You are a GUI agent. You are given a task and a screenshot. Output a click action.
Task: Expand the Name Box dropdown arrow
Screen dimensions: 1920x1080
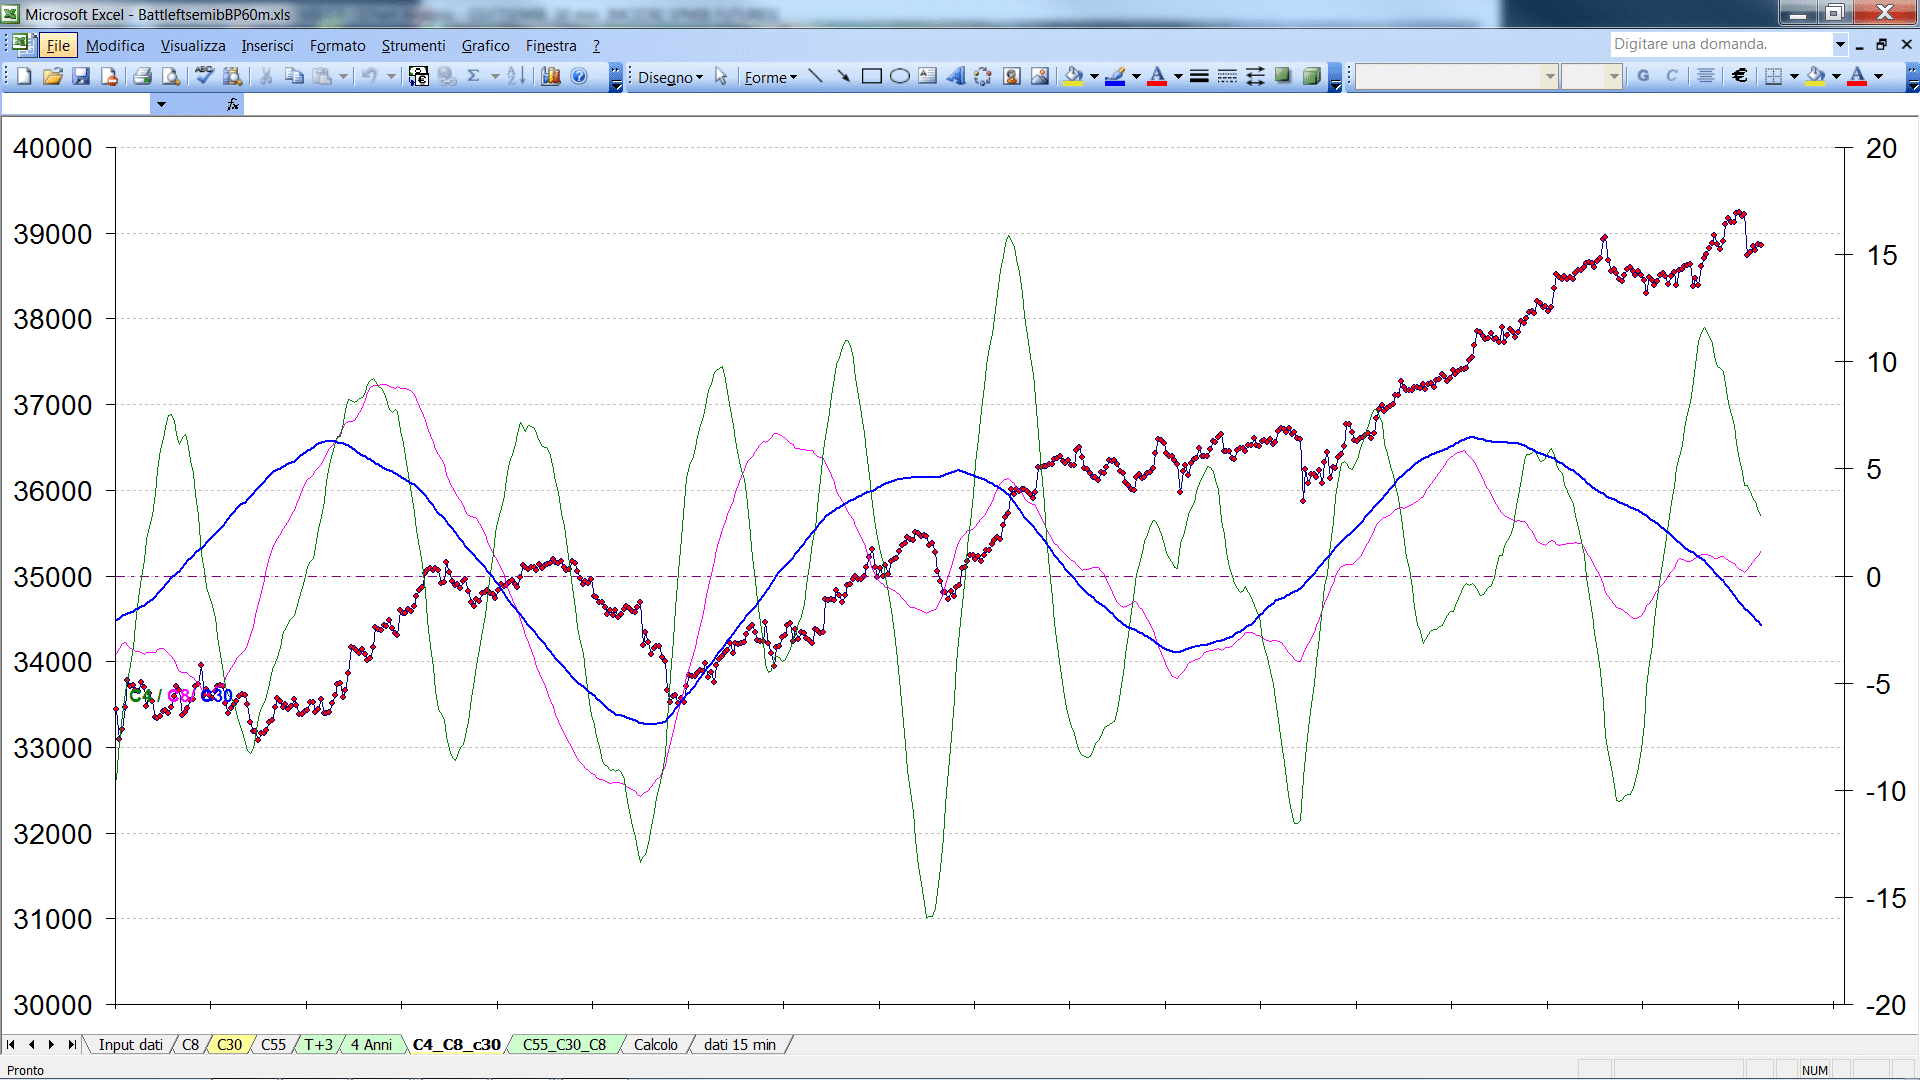(x=161, y=104)
